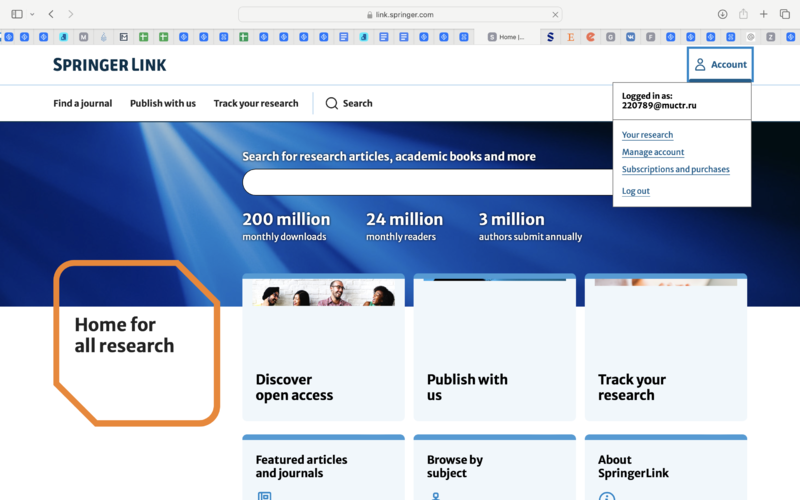800x500 pixels.
Task: Switch to the dark blue S tab
Action: click(x=550, y=37)
